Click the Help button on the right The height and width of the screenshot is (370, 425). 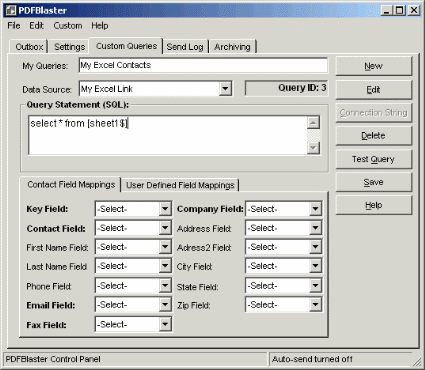[373, 205]
